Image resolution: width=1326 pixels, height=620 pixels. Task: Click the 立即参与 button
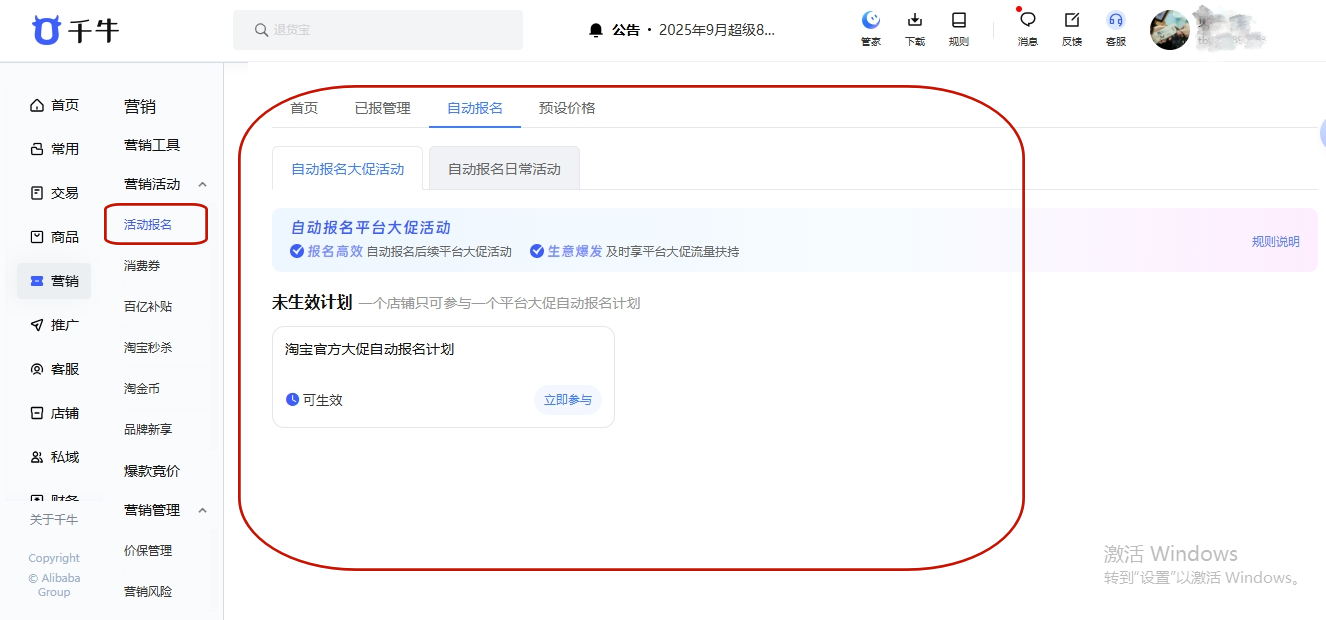568,400
